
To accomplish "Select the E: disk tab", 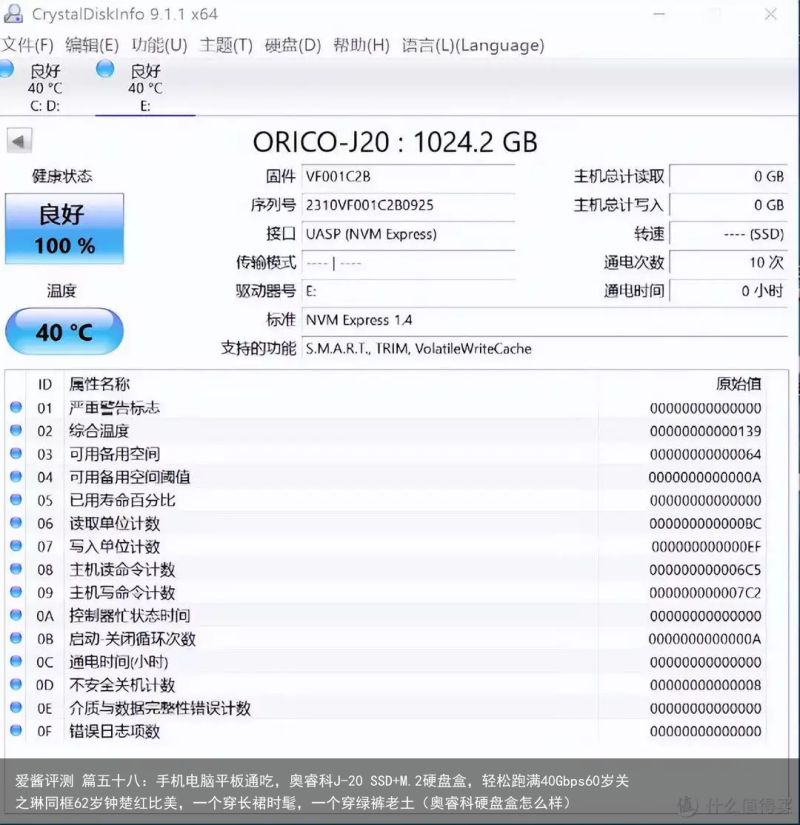I will point(145,87).
